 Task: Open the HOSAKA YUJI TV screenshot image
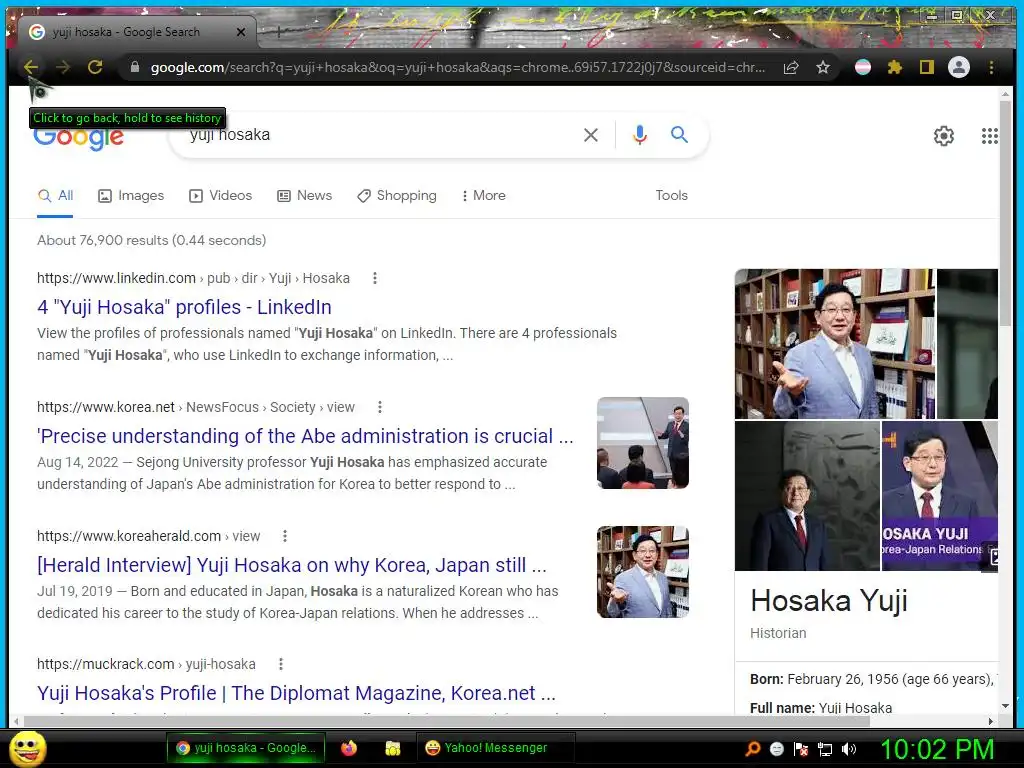click(x=940, y=496)
